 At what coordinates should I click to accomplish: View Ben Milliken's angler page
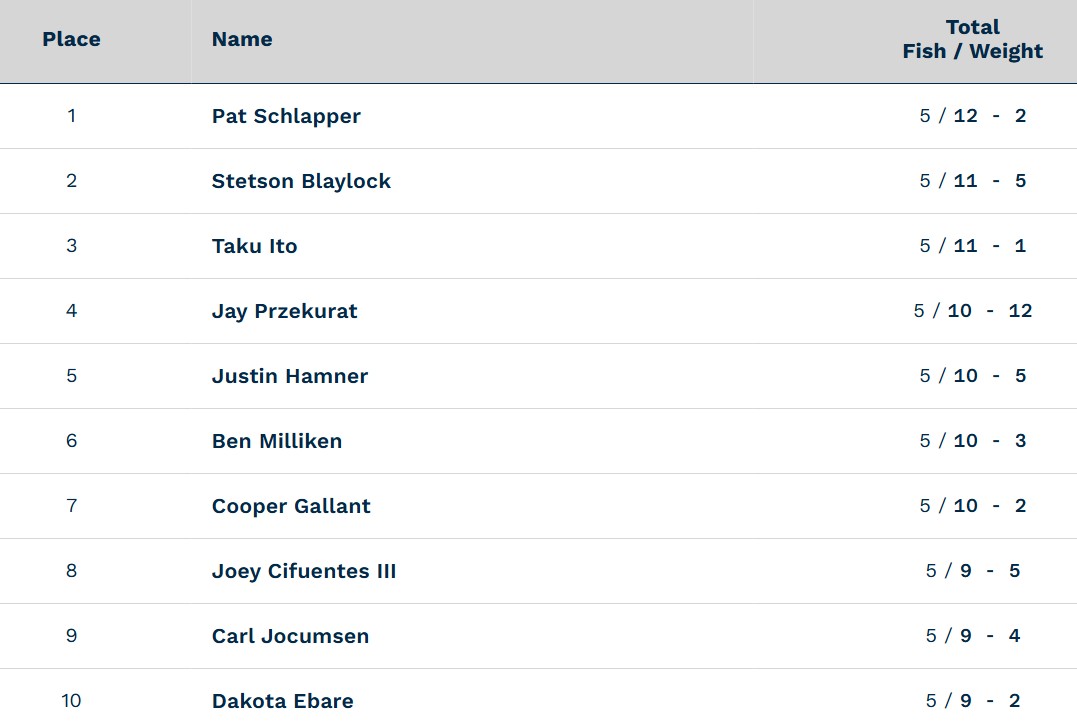click(x=277, y=441)
